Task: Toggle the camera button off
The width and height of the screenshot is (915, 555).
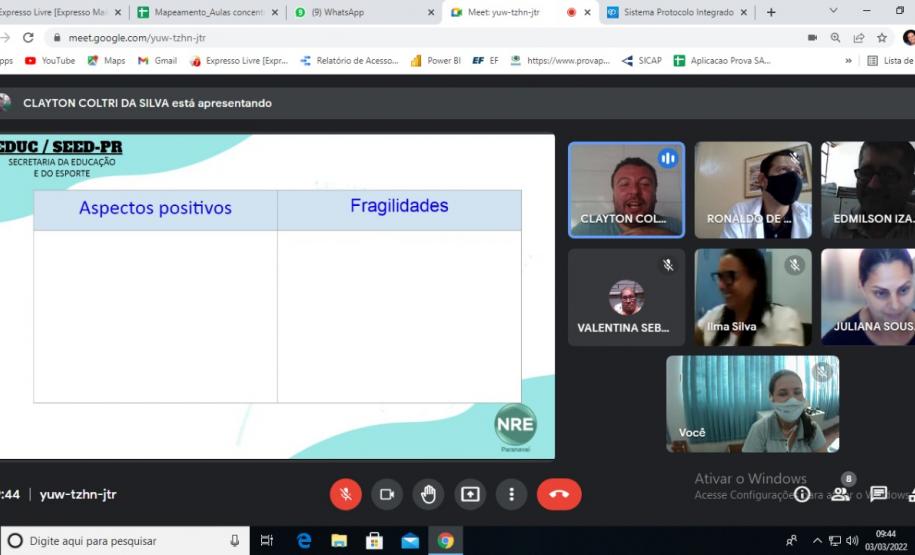Action: [x=387, y=494]
